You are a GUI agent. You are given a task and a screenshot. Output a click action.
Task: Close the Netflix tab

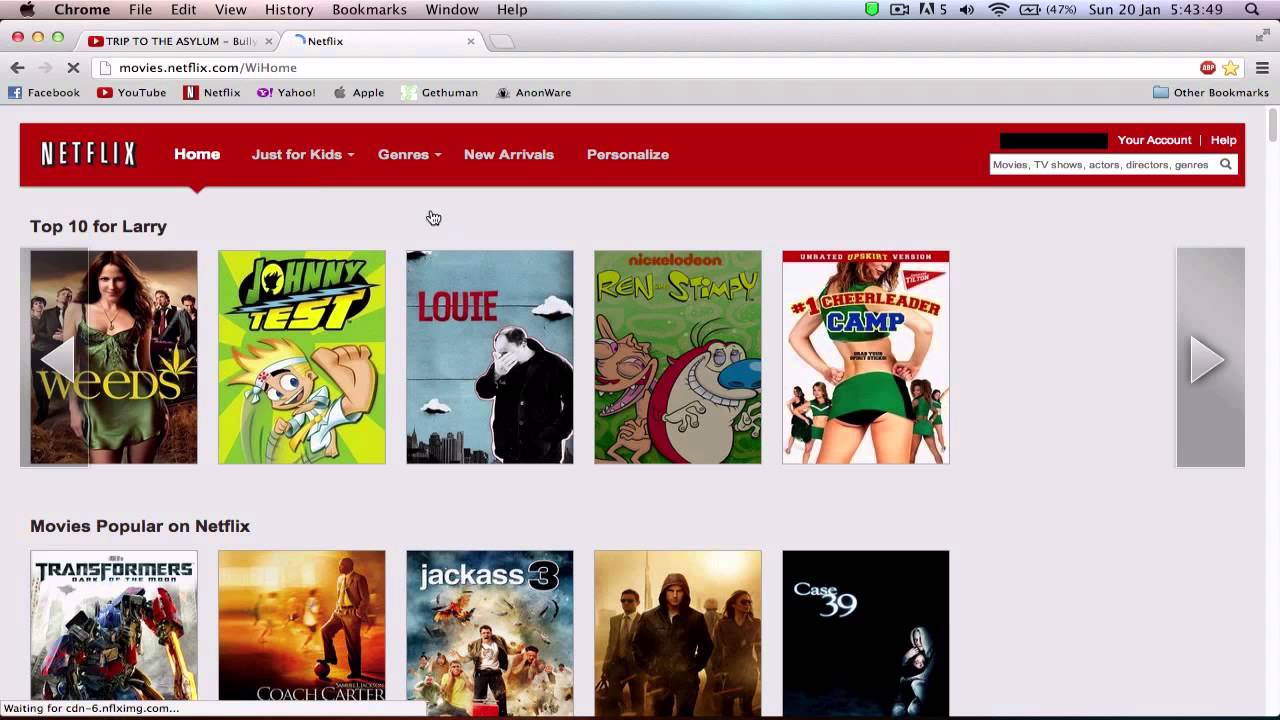pyautogui.click(x=470, y=41)
